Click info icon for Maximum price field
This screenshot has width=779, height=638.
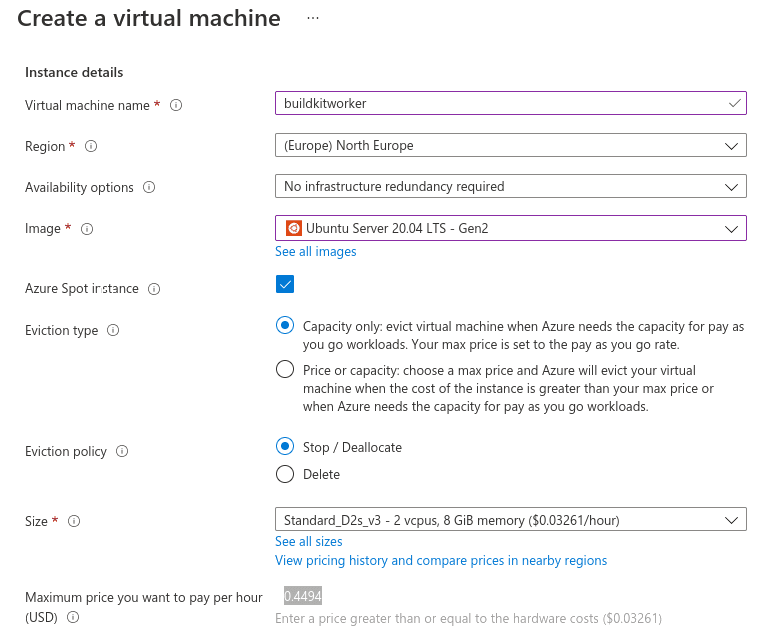click(x=73, y=617)
